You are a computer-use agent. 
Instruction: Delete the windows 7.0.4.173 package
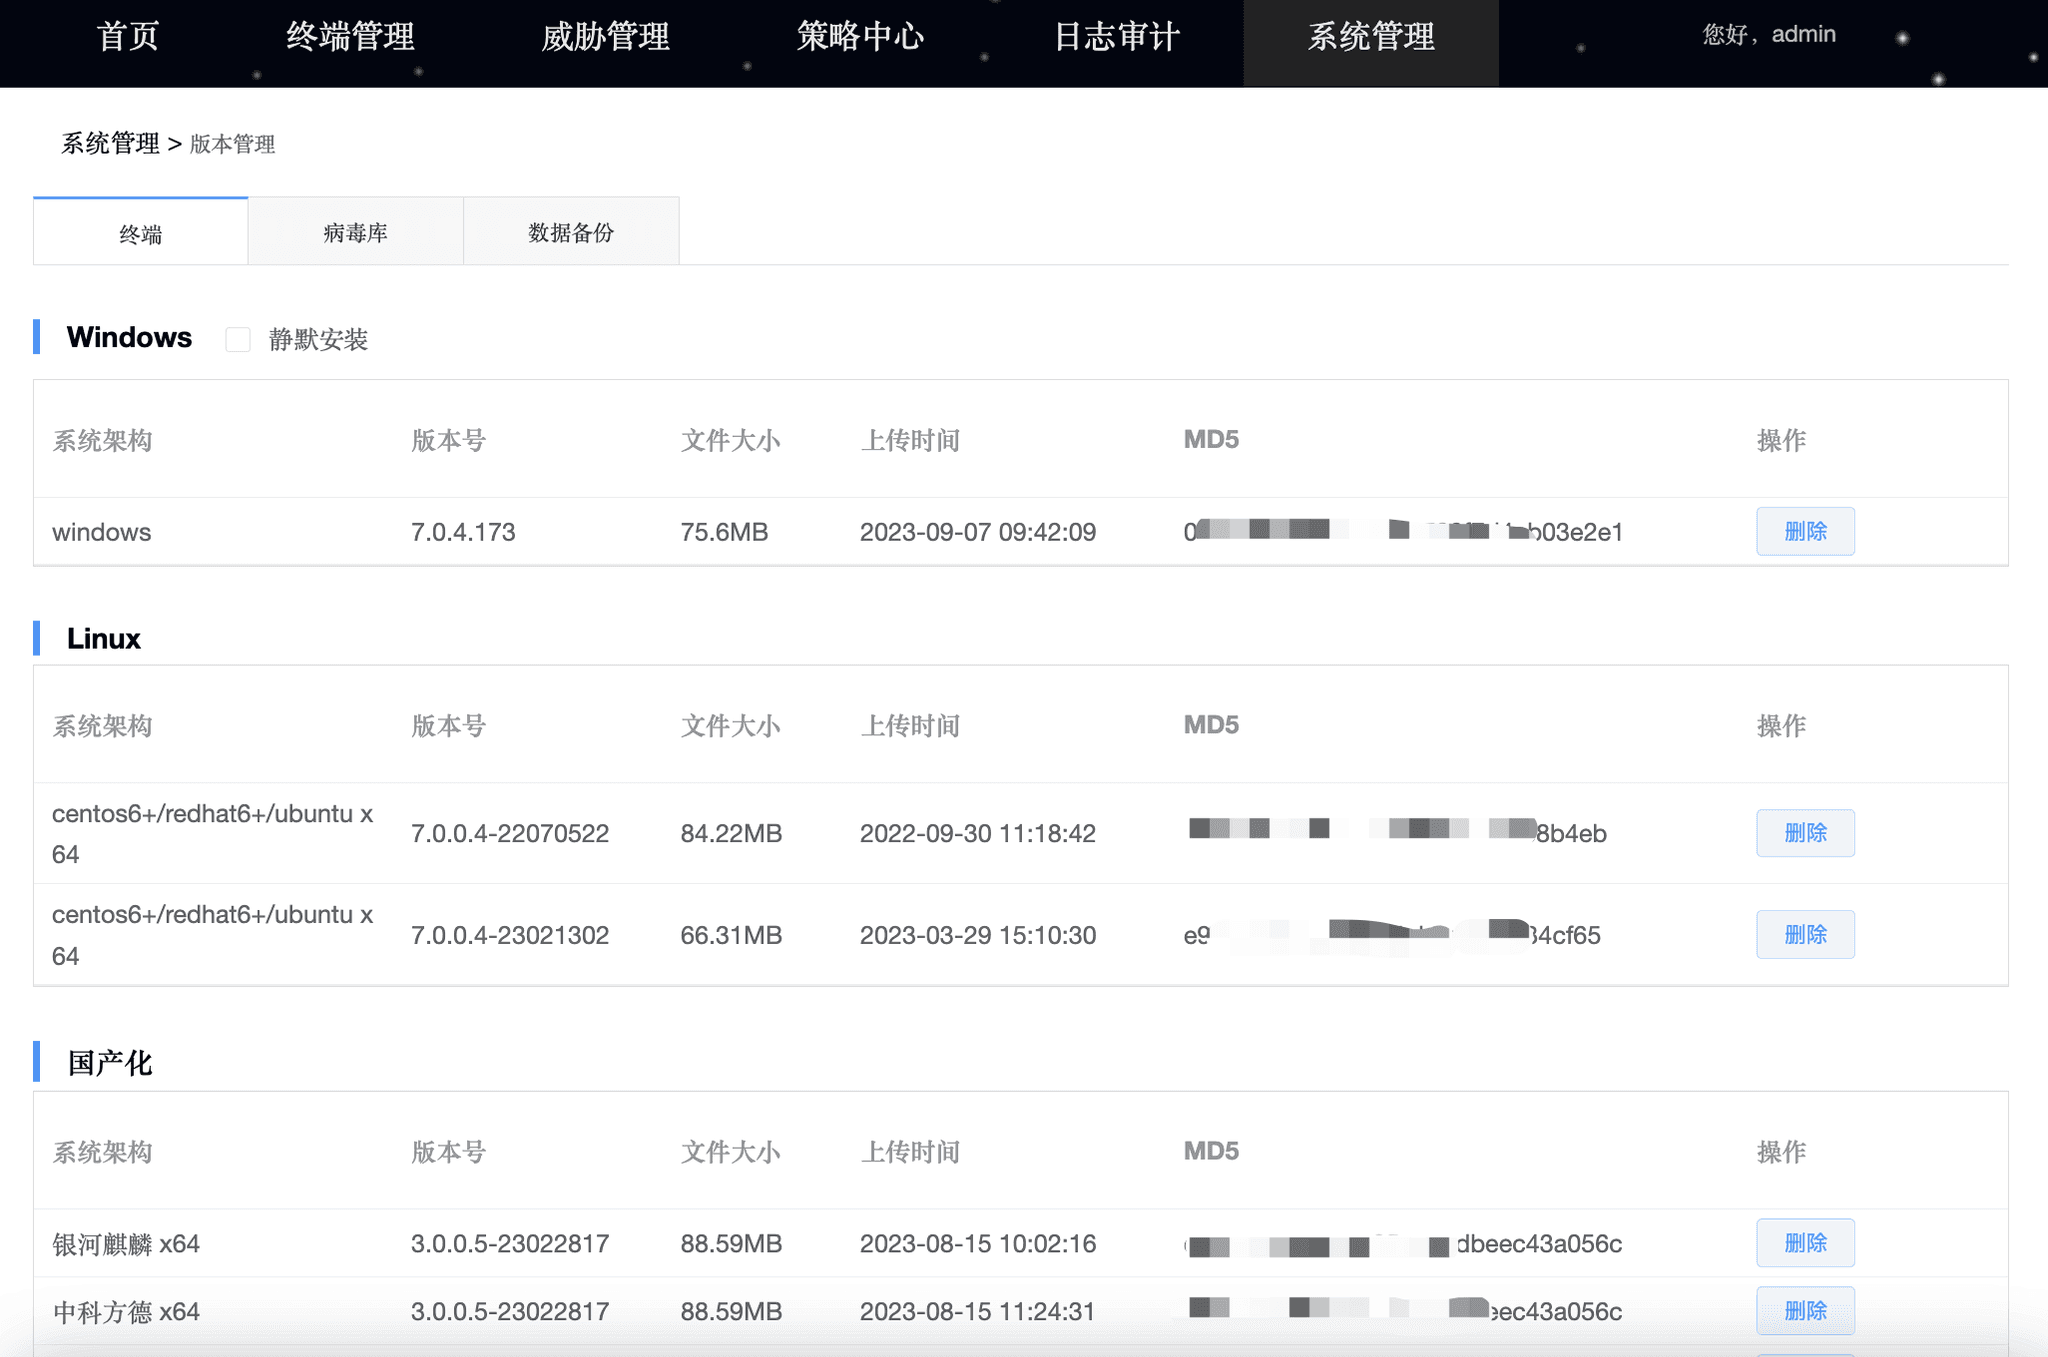(1805, 531)
